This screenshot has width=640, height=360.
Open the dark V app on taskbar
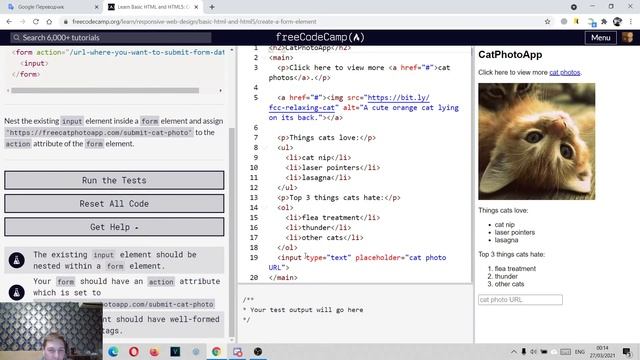click(175, 351)
